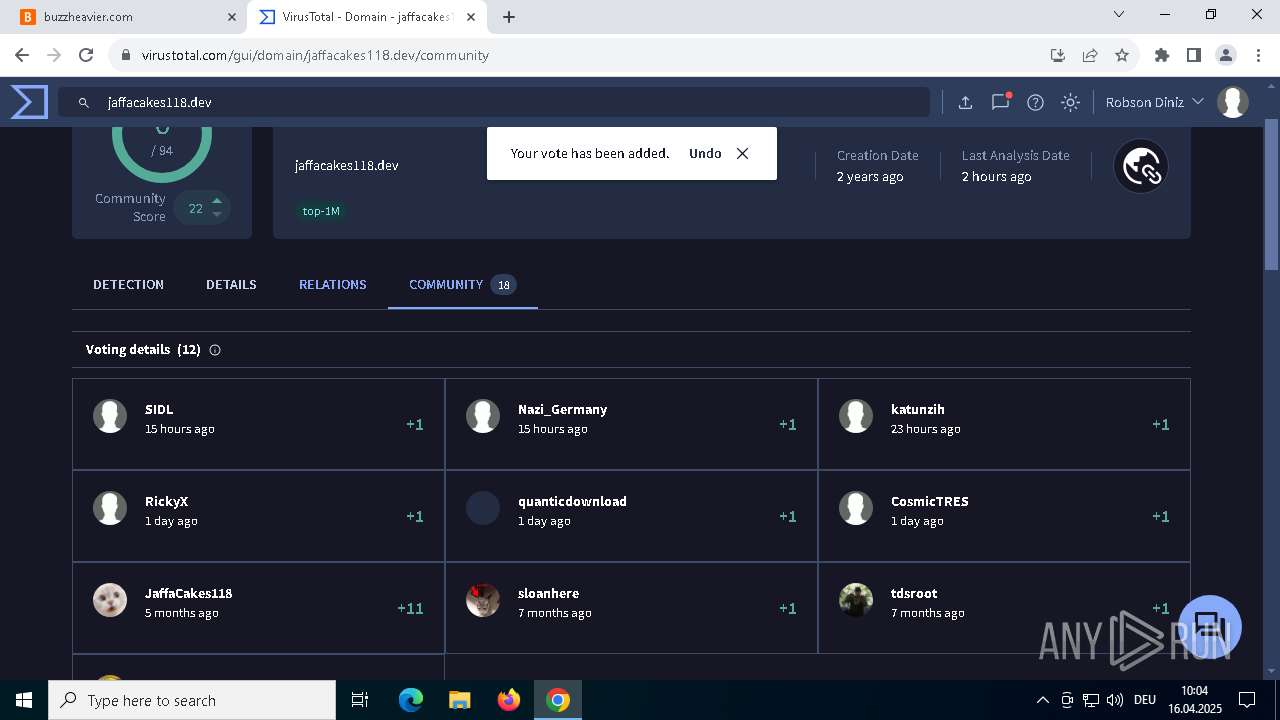Click the taskbar search box
The height and width of the screenshot is (720, 1280).
coord(192,700)
